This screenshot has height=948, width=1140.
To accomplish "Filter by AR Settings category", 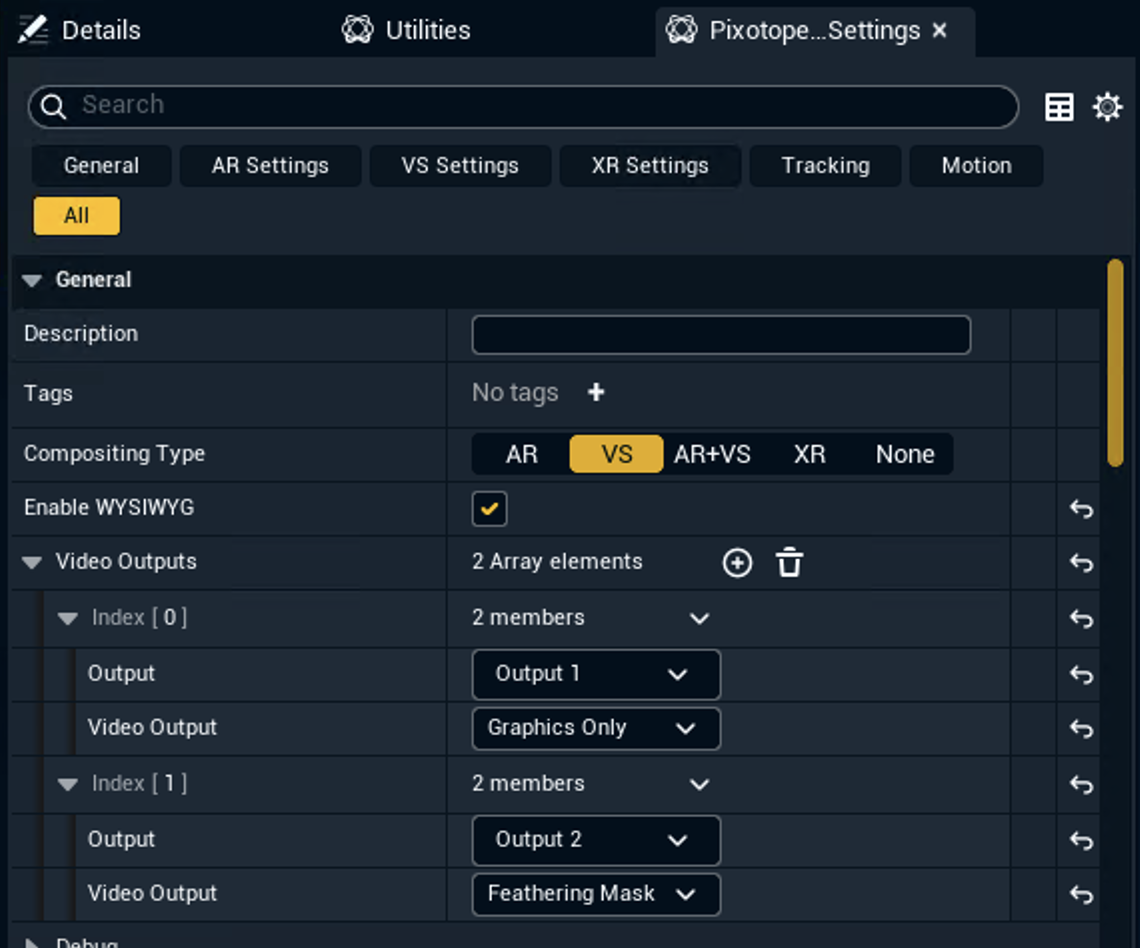I will [x=270, y=166].
